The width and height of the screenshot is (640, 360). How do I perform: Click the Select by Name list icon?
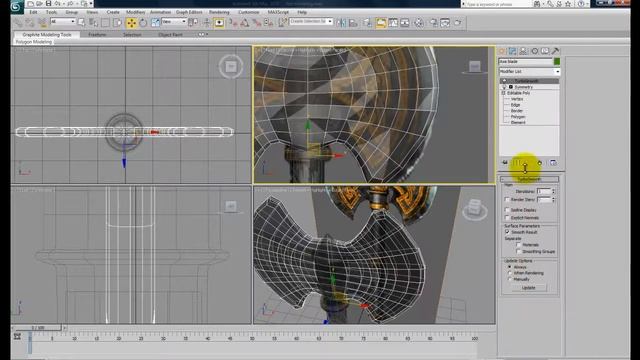tap(93, 22)
